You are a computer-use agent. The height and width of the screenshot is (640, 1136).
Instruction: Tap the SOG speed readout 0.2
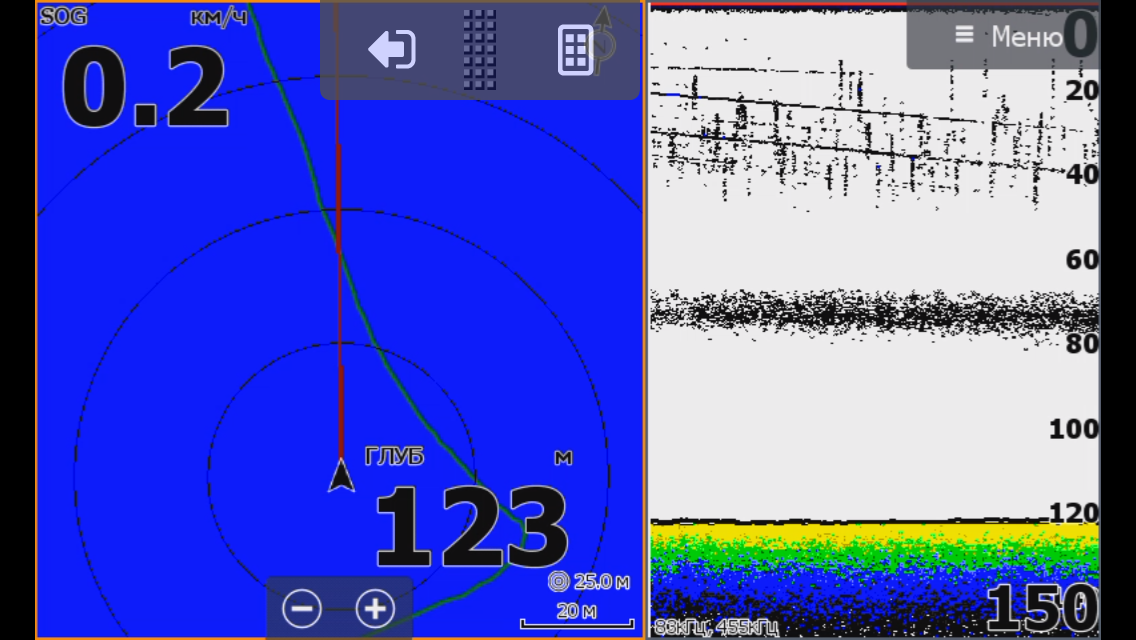(145, 87)
